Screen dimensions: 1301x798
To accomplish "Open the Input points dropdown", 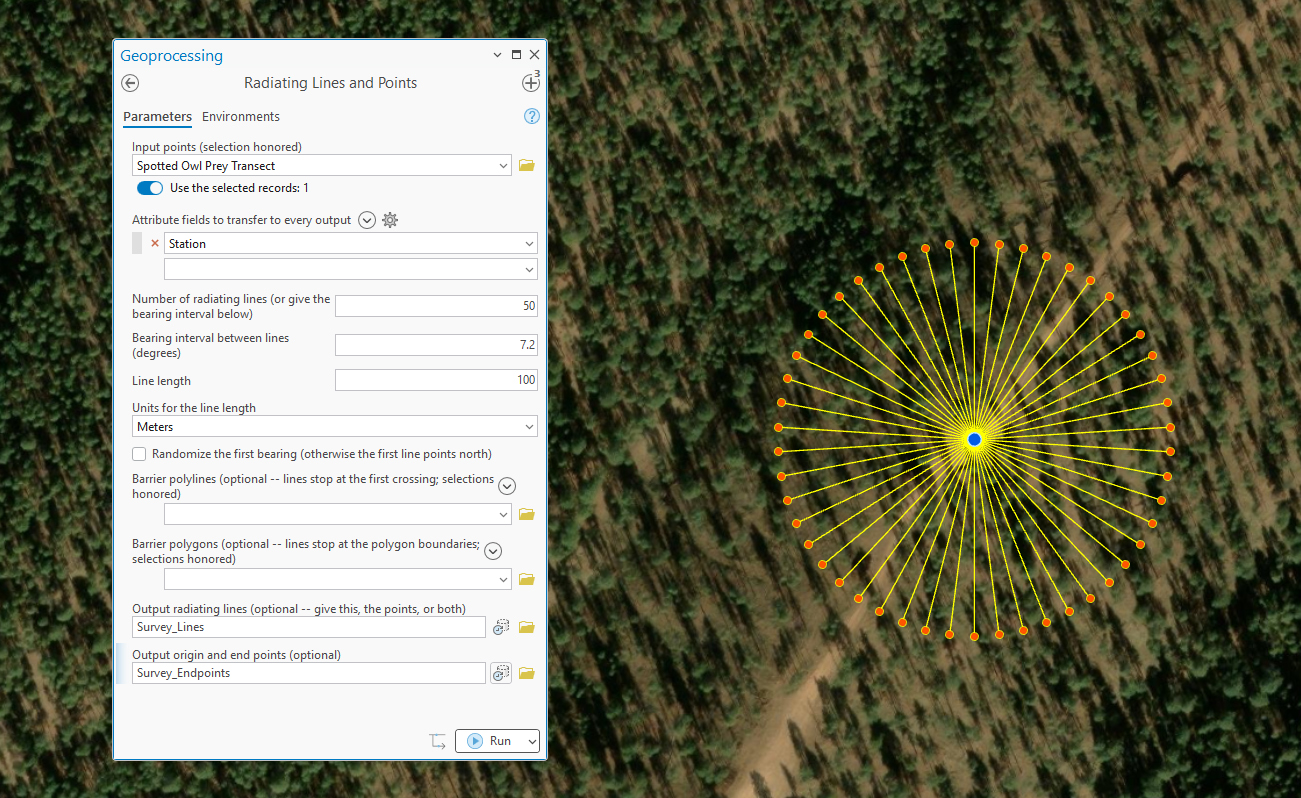I will [503, 166].
